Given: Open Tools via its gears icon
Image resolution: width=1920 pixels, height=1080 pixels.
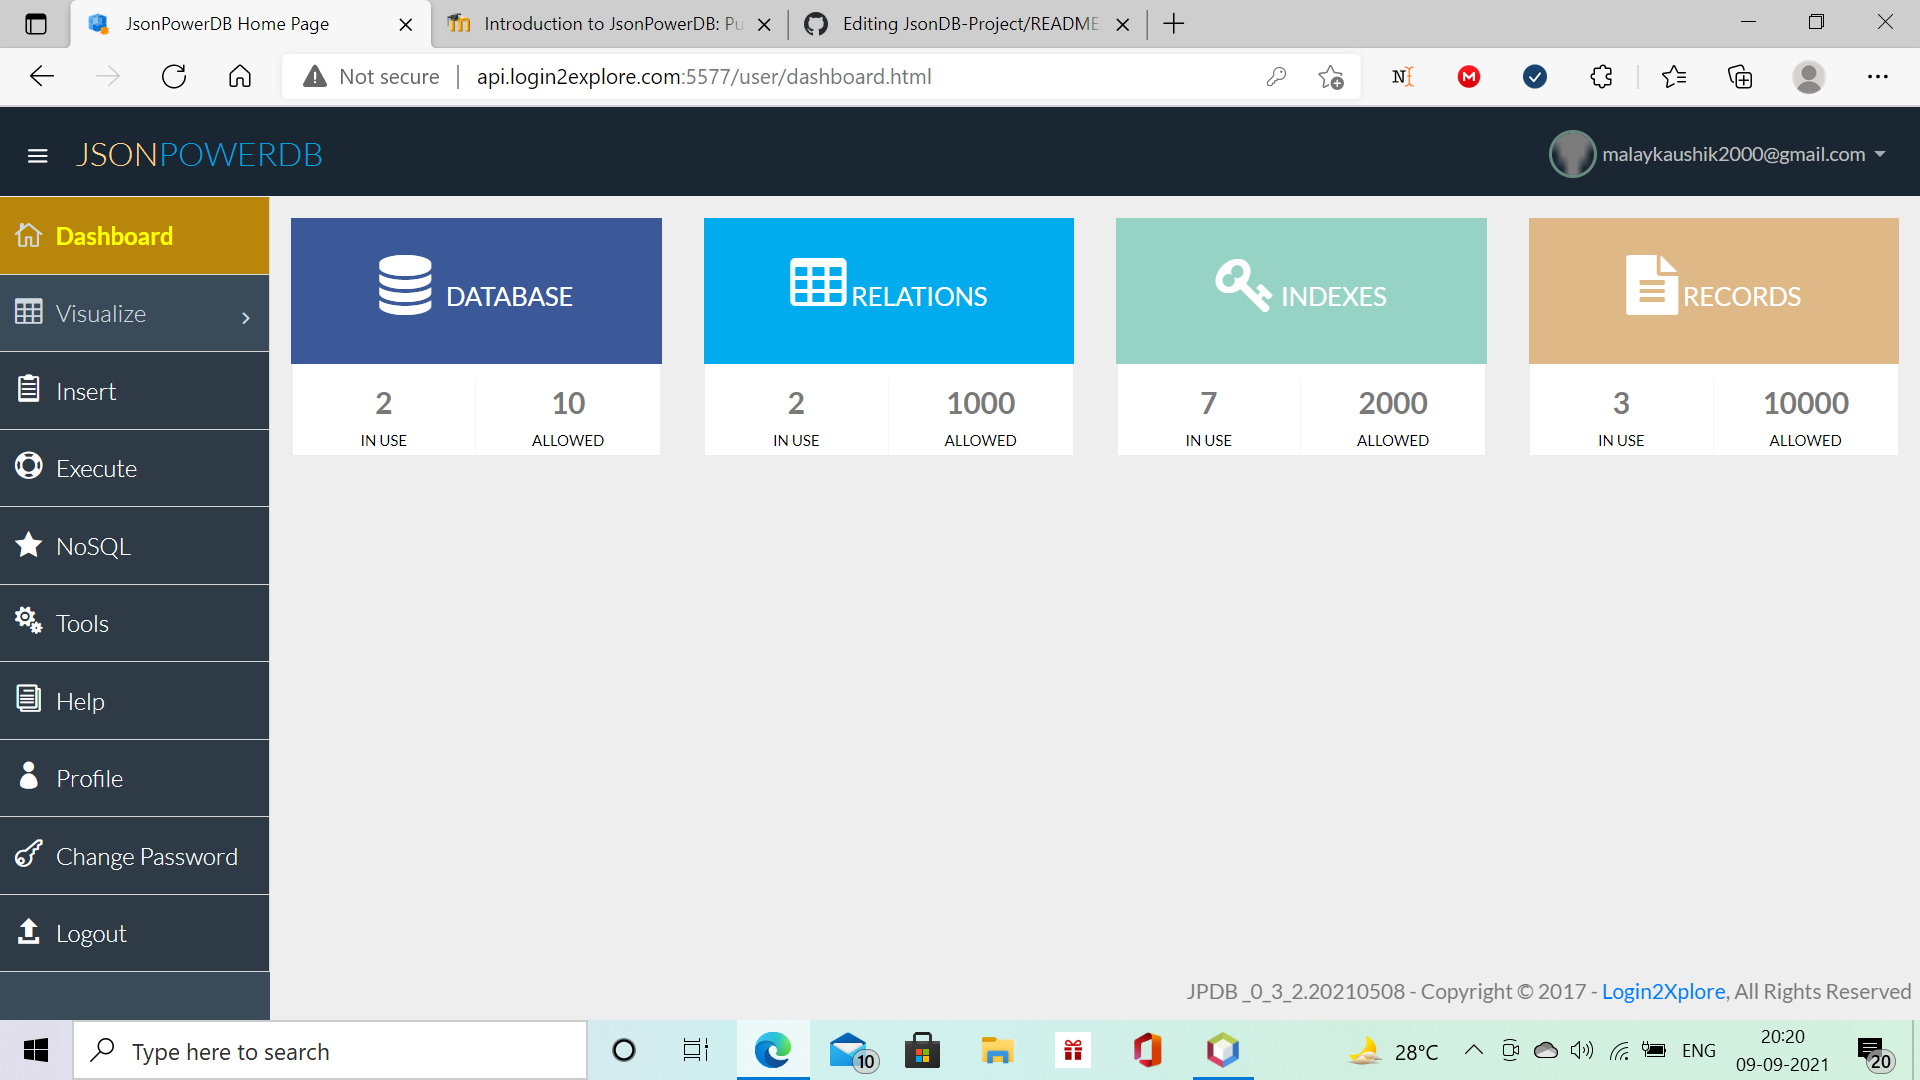Looking at the screenshot, I should 27,622.
